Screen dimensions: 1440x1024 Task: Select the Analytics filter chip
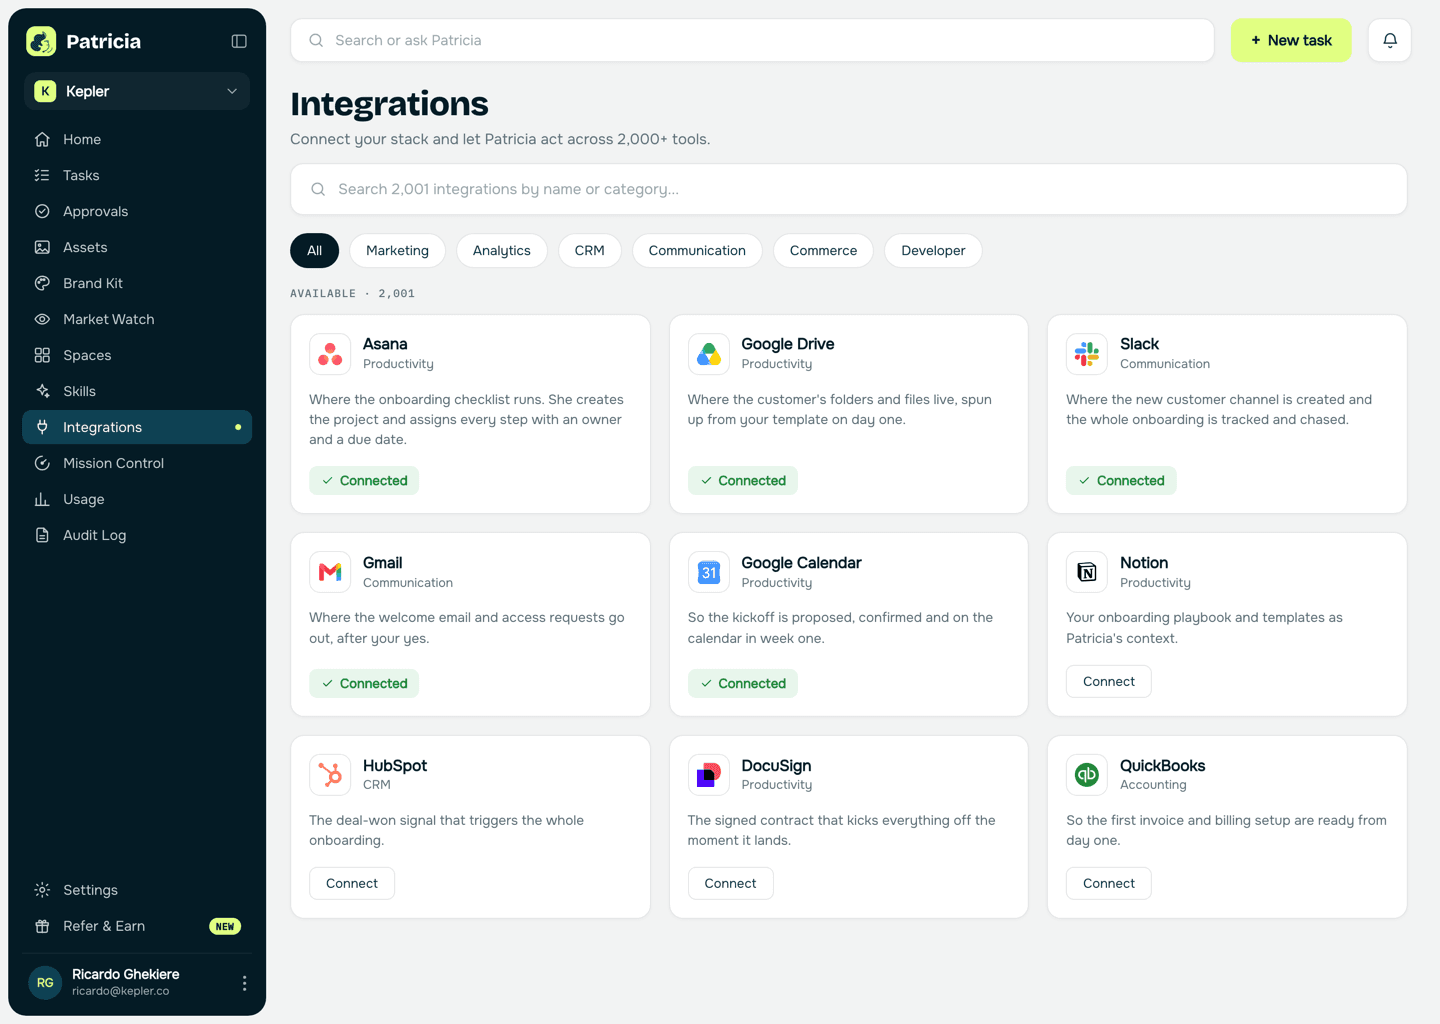click(x=502, y=251)
